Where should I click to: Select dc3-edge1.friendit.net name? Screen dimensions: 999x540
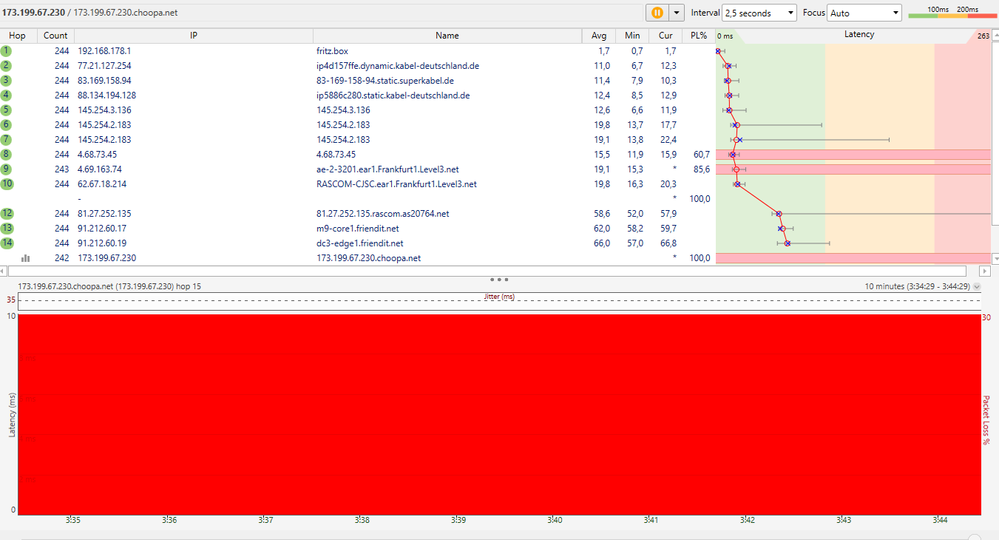tap(359, 243)
